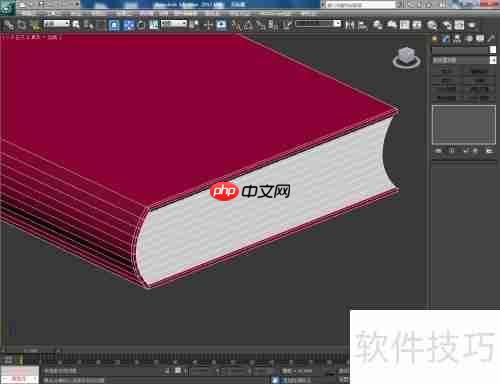Activate the Select and Rotate tool

(x=141, y=25)
